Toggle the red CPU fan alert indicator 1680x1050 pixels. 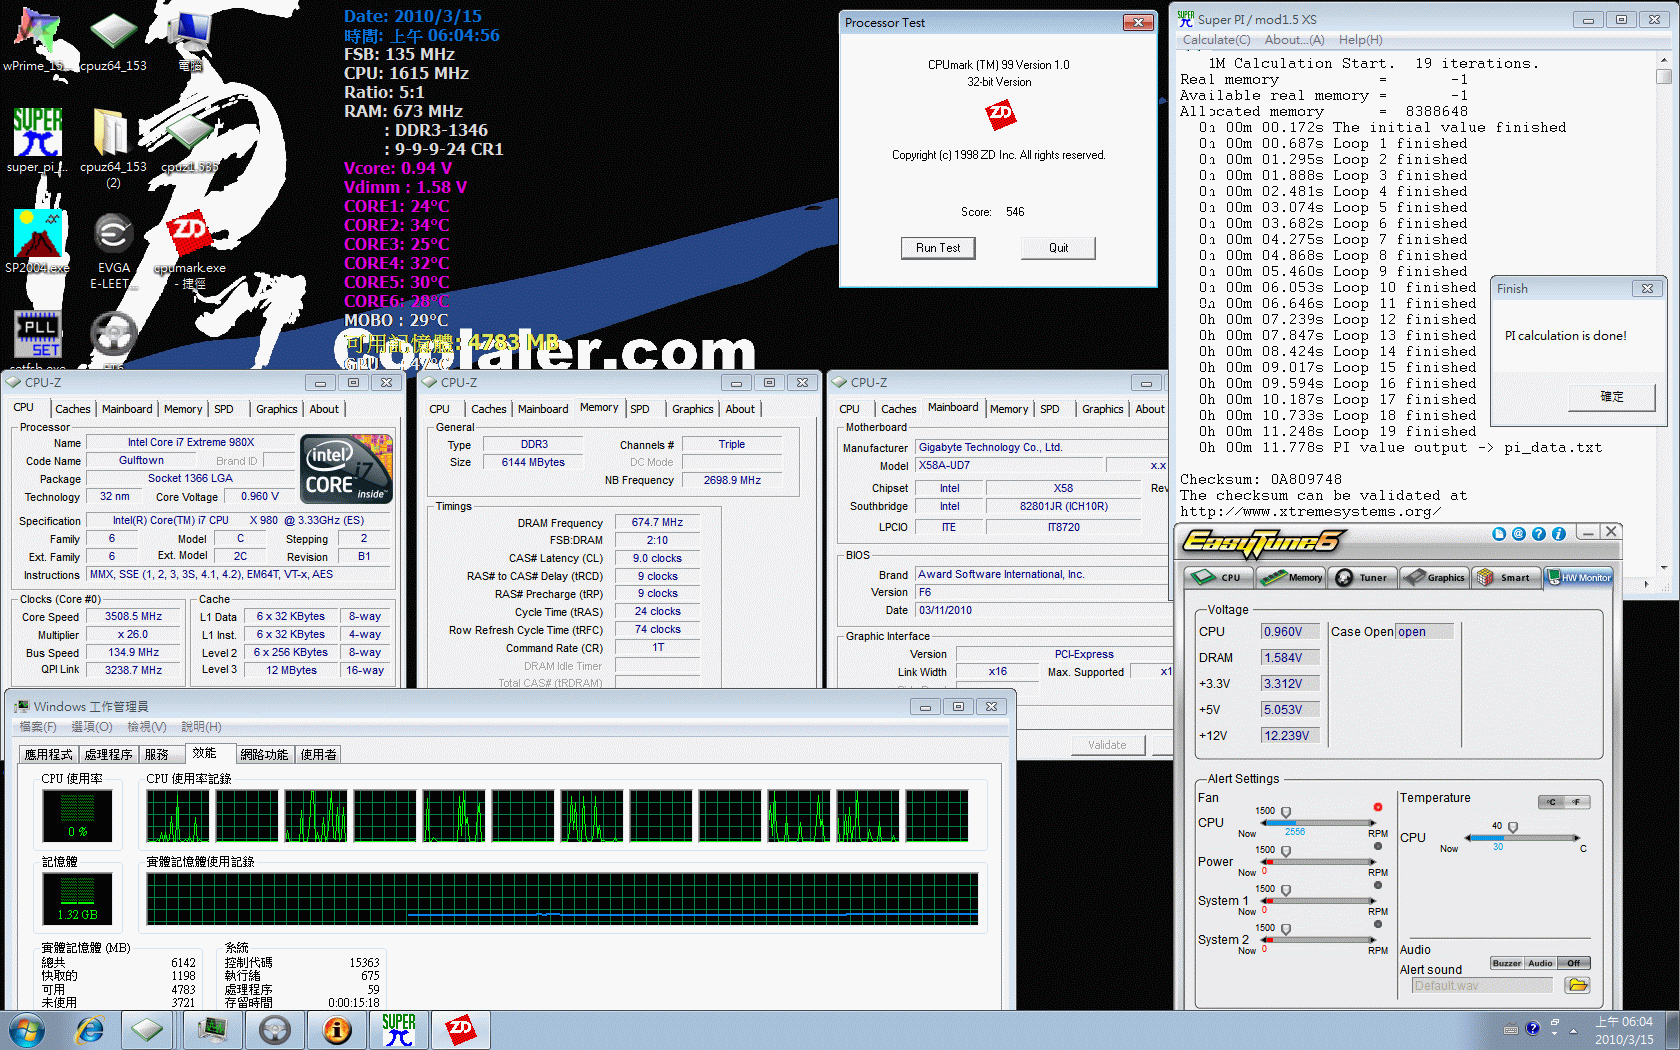pyautogui.click(x=1378, y=807)
